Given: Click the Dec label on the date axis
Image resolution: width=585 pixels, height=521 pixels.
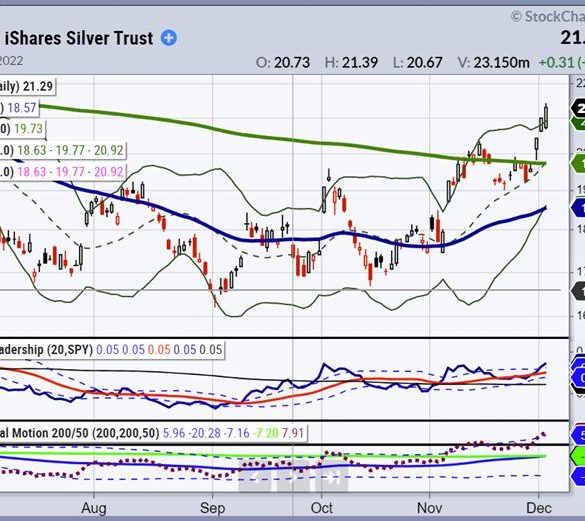Looking at the screenshot, I should coord(539,508).
